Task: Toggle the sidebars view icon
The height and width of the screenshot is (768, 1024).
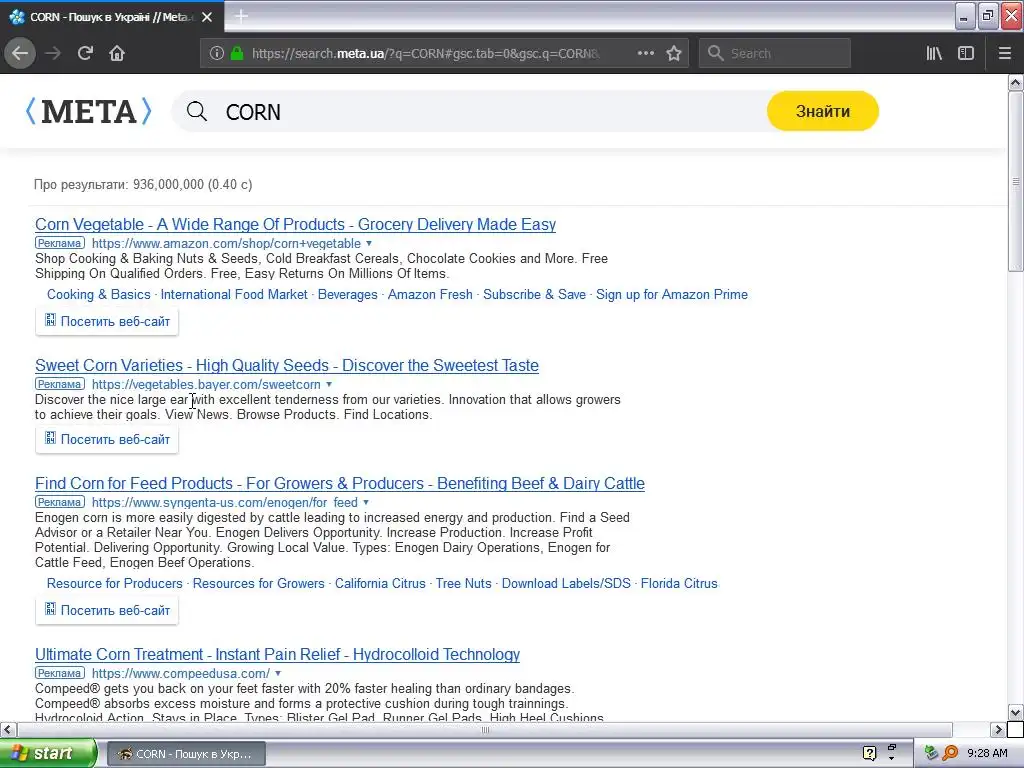Action: coord(966,54)
